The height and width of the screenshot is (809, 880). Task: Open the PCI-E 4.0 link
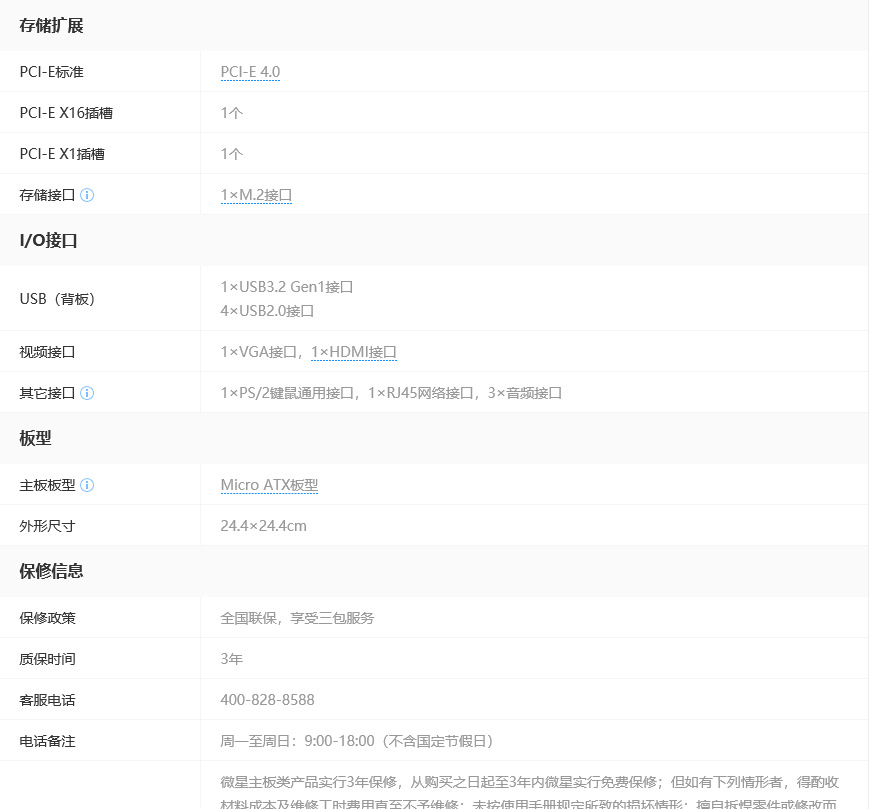(x=250, y=72)
